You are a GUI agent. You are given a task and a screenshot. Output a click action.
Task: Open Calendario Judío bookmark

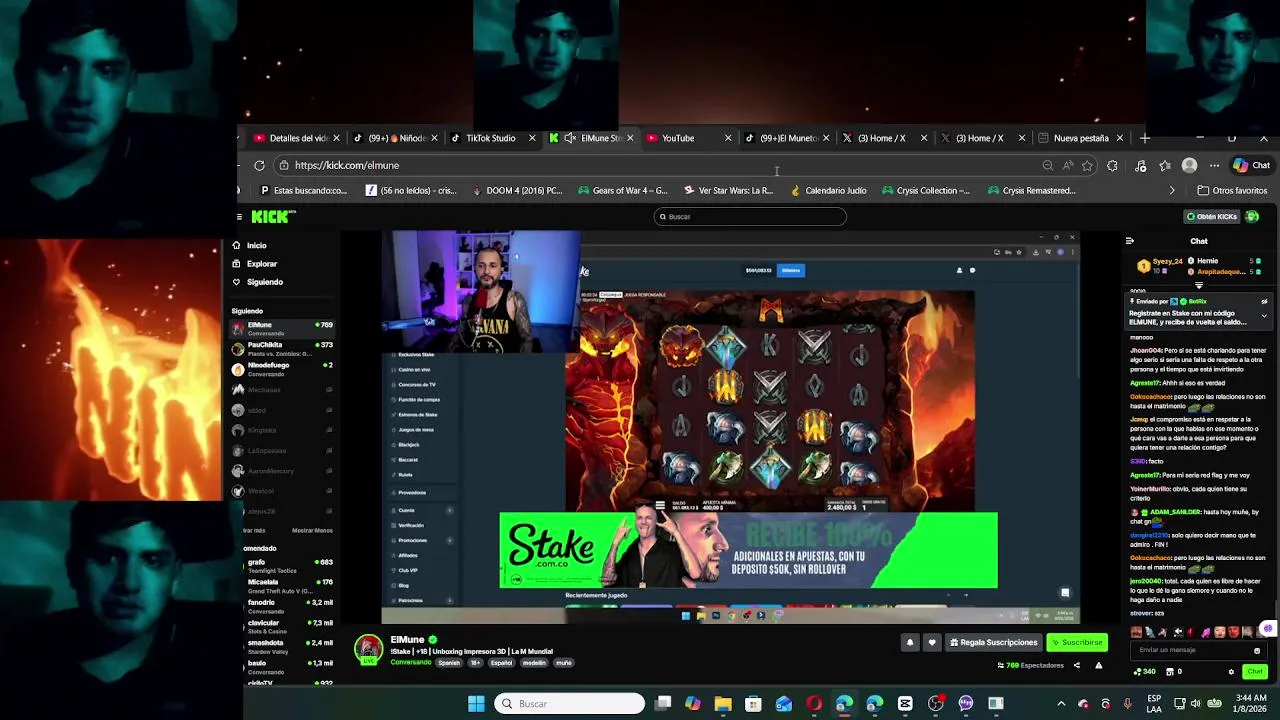tap(828, 190)
